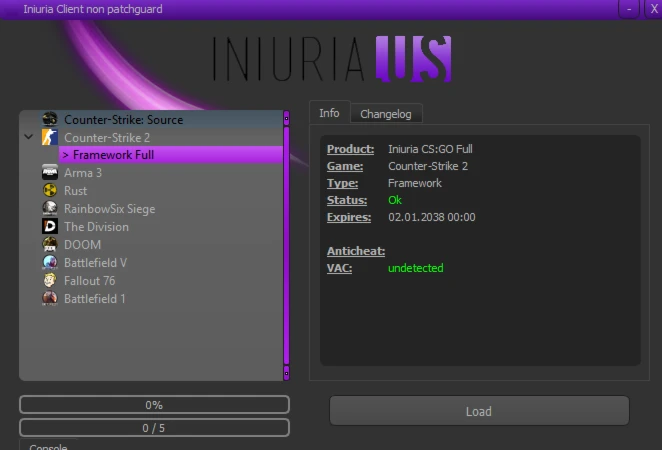Click the Fallout 76 Vault Boy icon
This screenshot has width=662, height=450.
coord(50,280)
